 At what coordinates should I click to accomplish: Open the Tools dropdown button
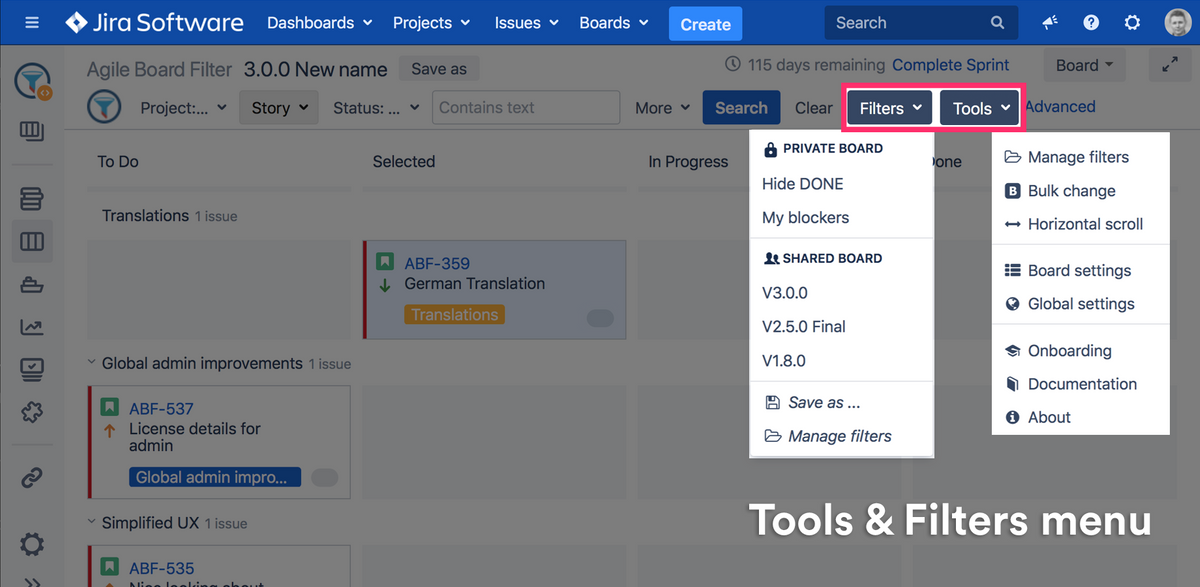(x=980, y=108)
